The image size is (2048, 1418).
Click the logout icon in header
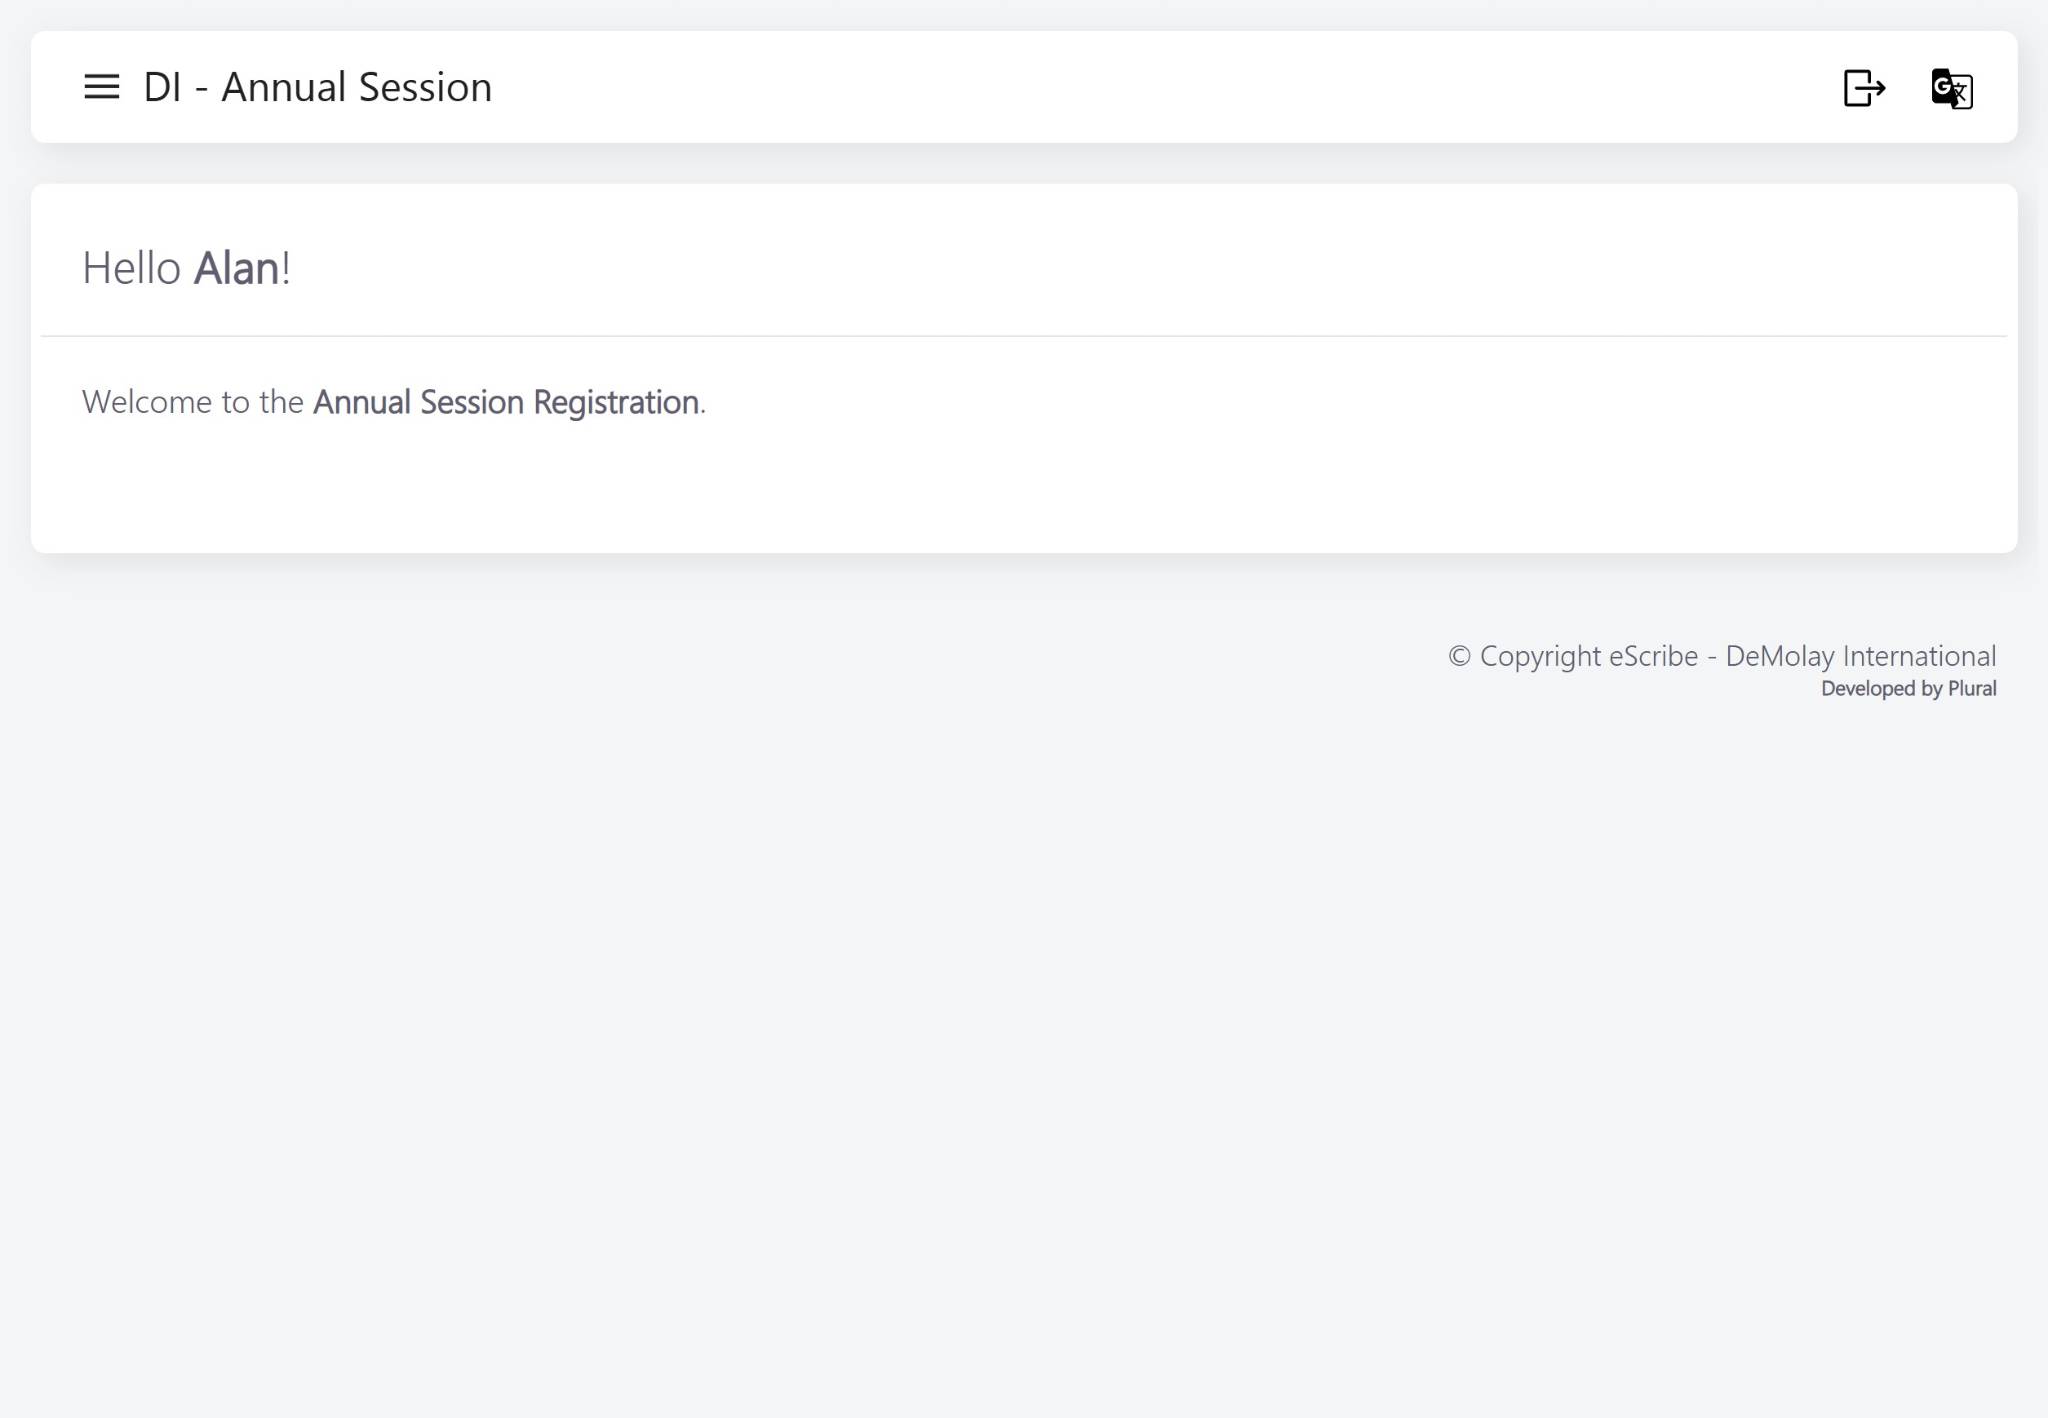click(x=1864, y=88)
